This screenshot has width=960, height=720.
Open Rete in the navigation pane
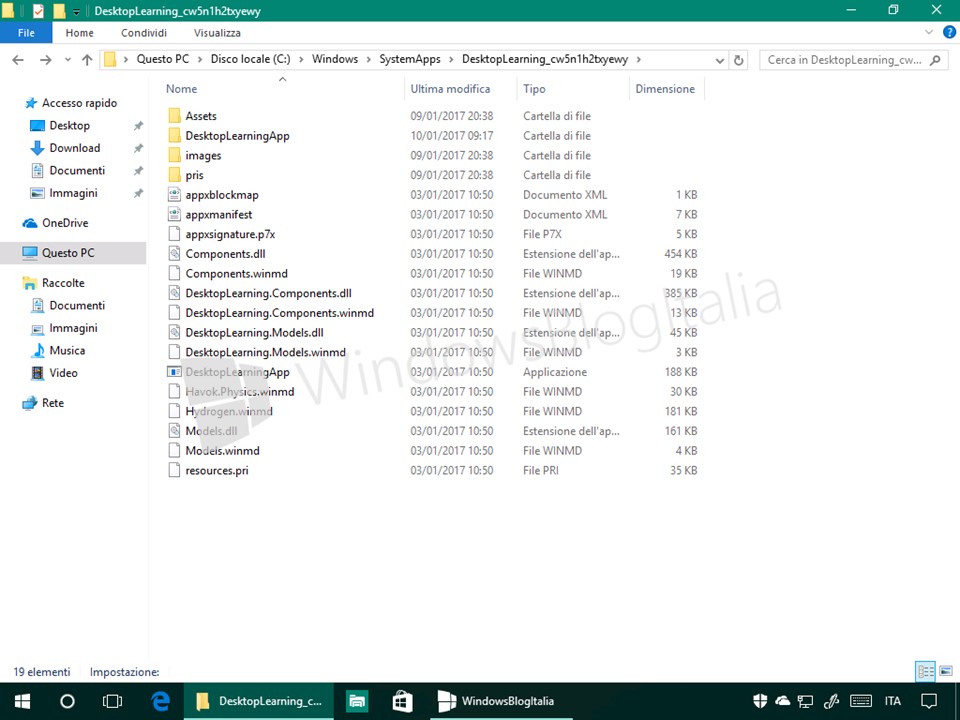click(x=53, y=402)
